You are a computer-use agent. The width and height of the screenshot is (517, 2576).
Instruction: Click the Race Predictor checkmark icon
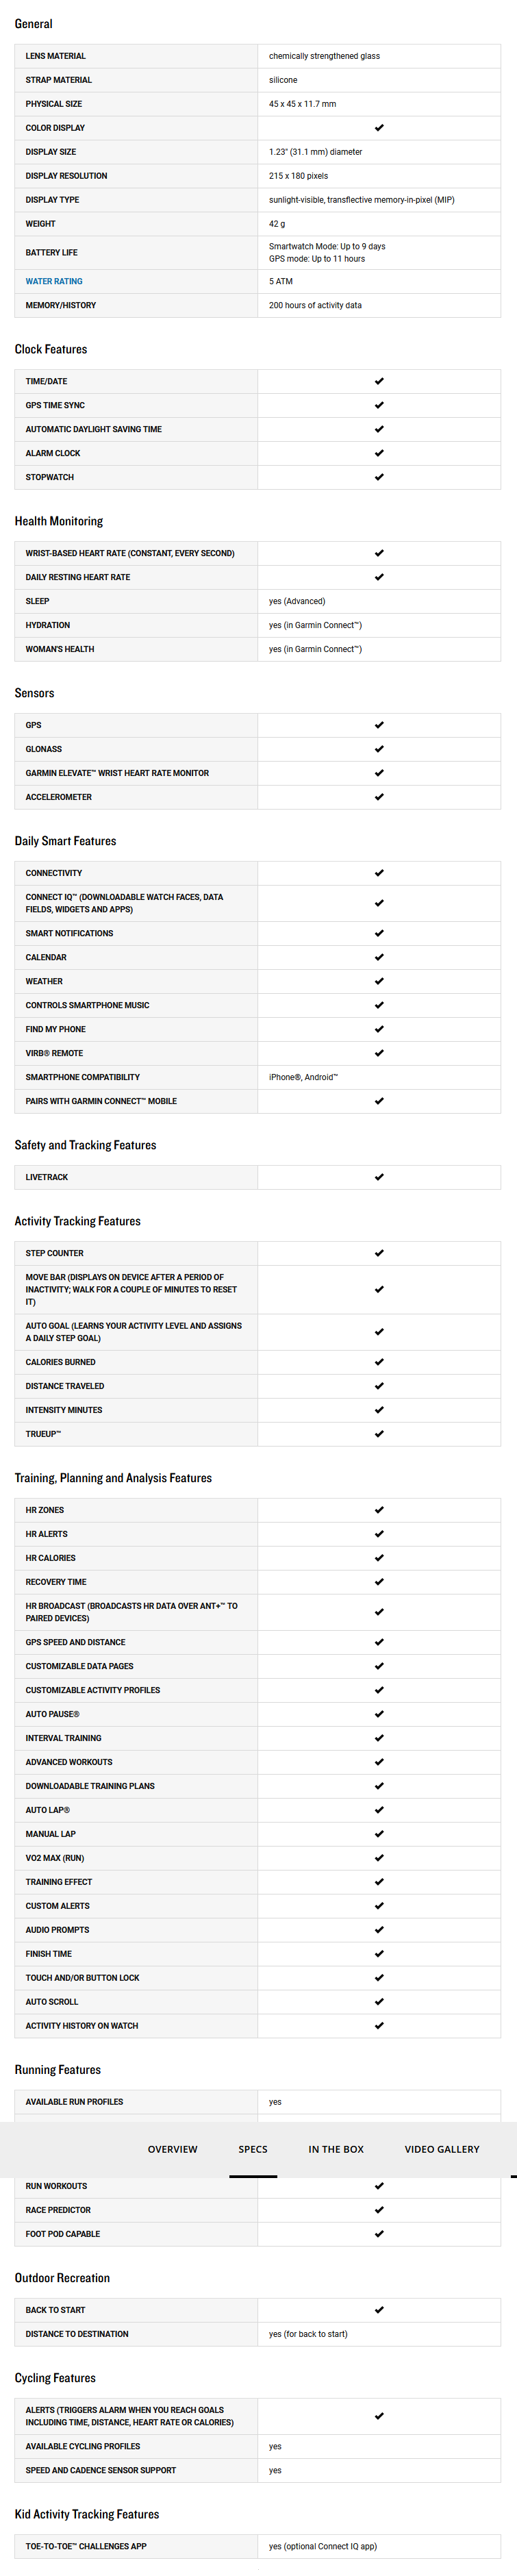pos(379,2210)
